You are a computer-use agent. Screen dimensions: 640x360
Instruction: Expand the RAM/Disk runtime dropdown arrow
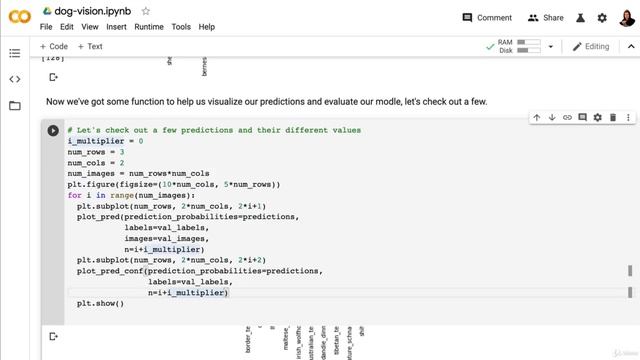pos(551,47)
